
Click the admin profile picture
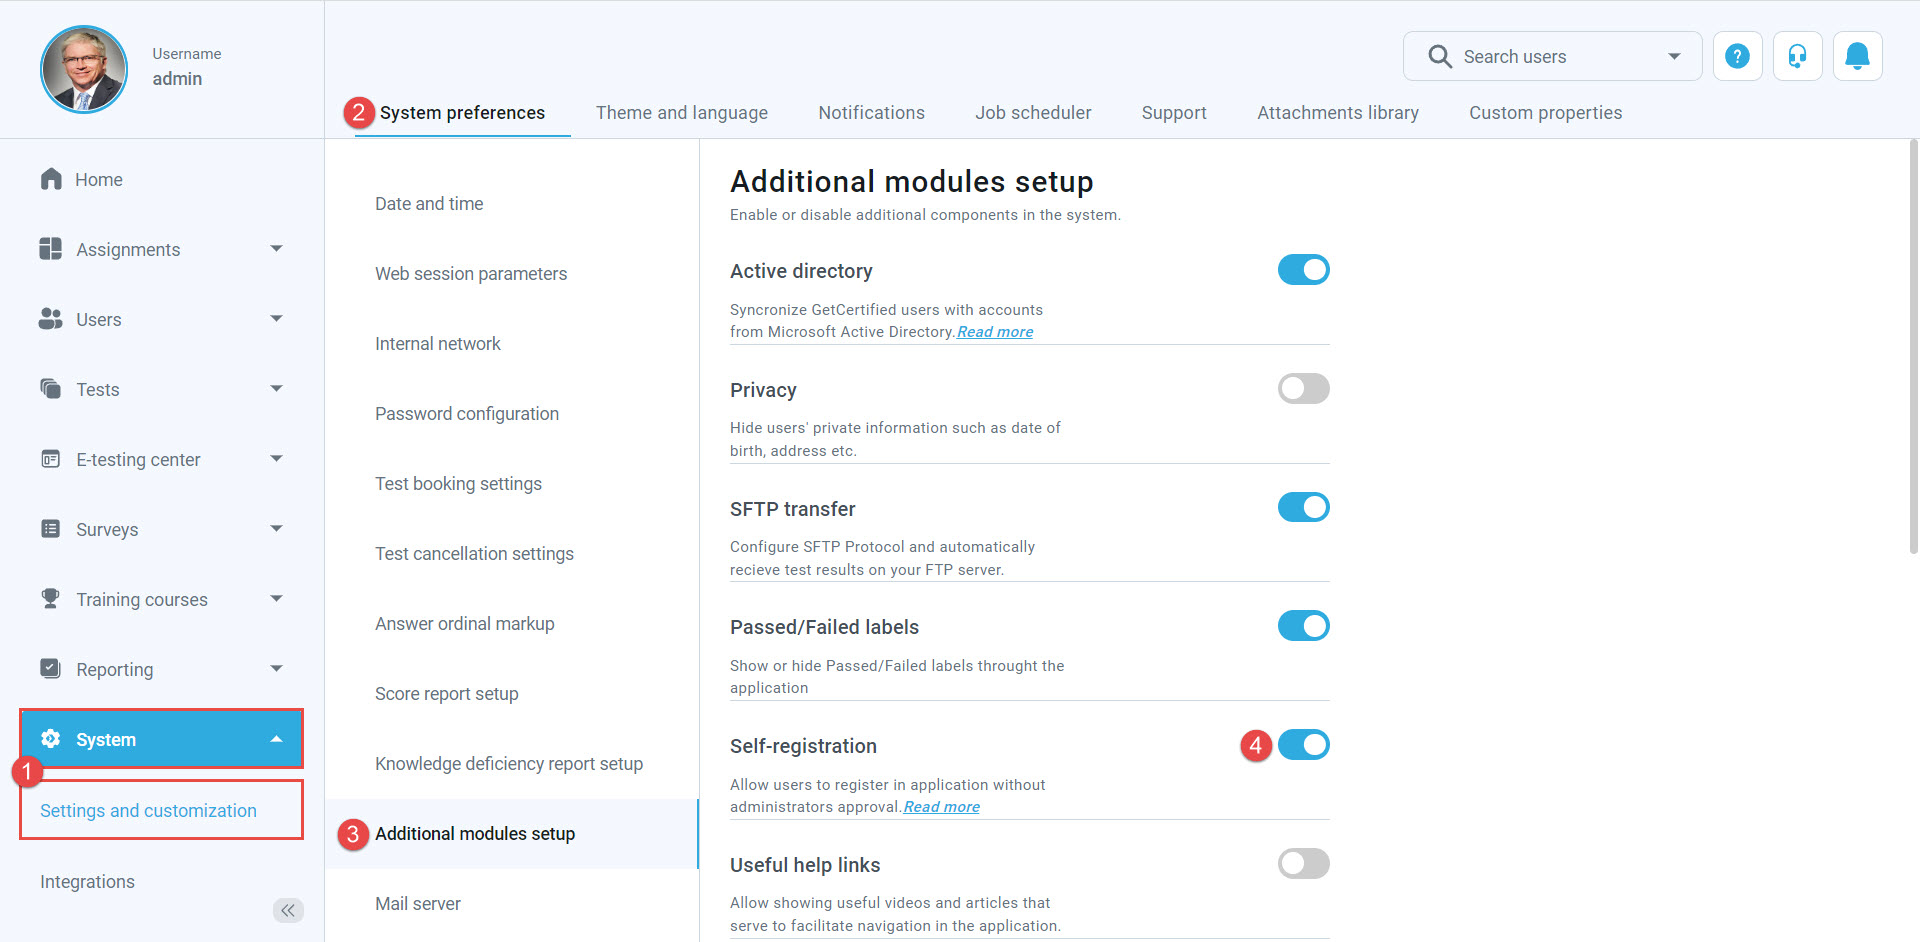[84, 69]
